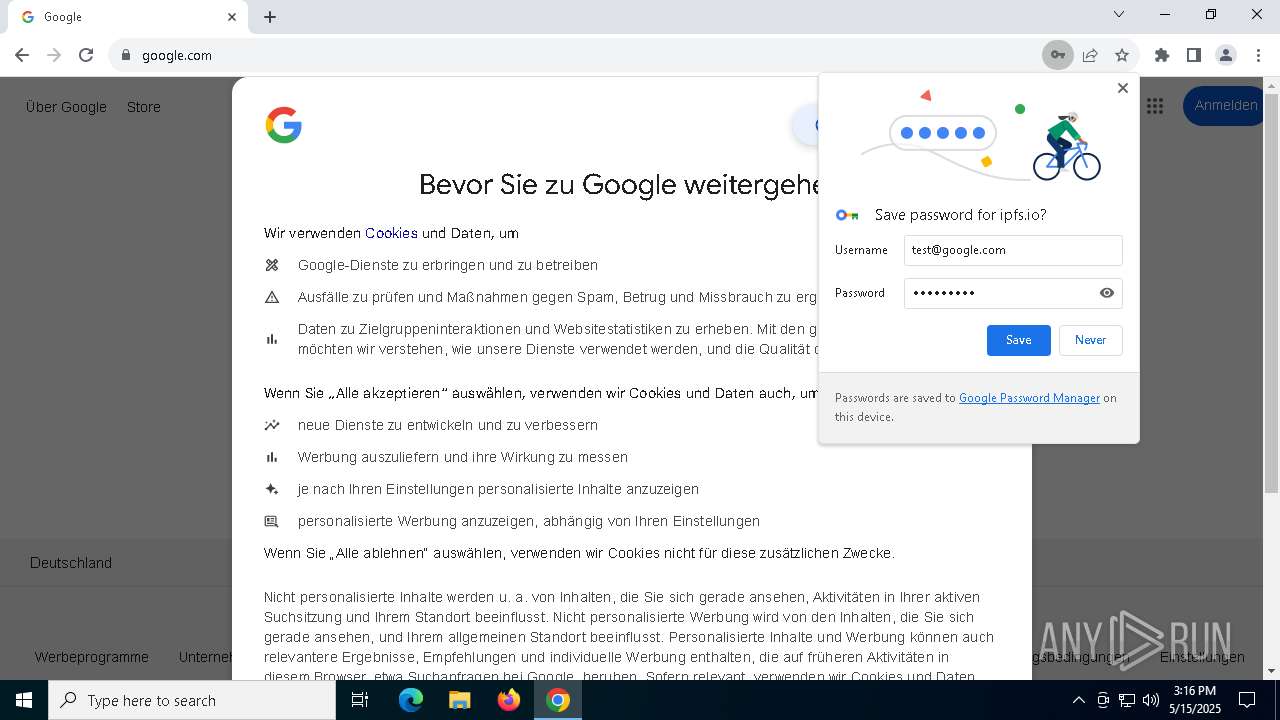Launch Microsoft Edge from taskbar
Image resolution: width=1280 pixels, height=720 pixels.
pyautogui.click(x=411, y=700)
